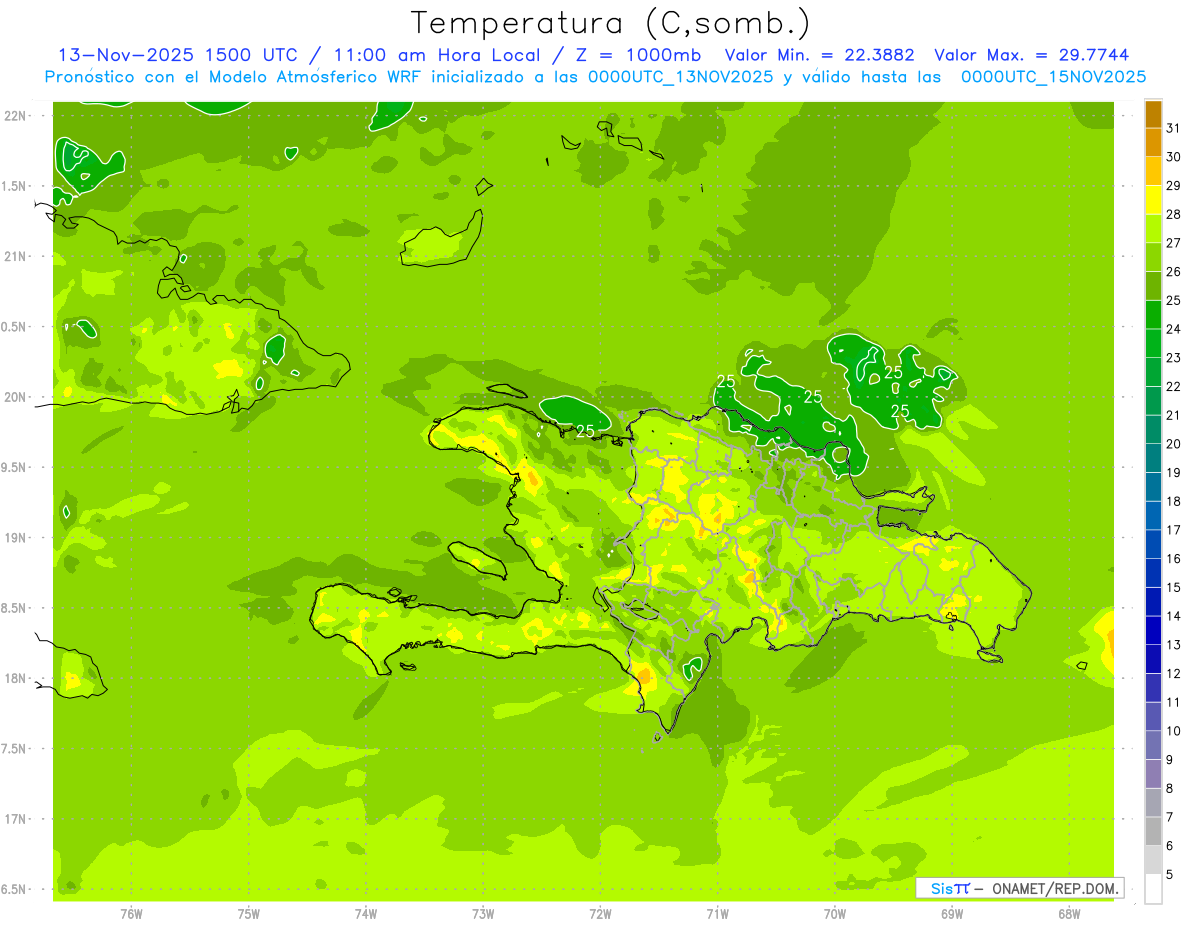Image resolution: width=1200 pixels, height=927 pixels.
Task: Click the "69W" longitude axis label
Action: [x=952, y=914]
